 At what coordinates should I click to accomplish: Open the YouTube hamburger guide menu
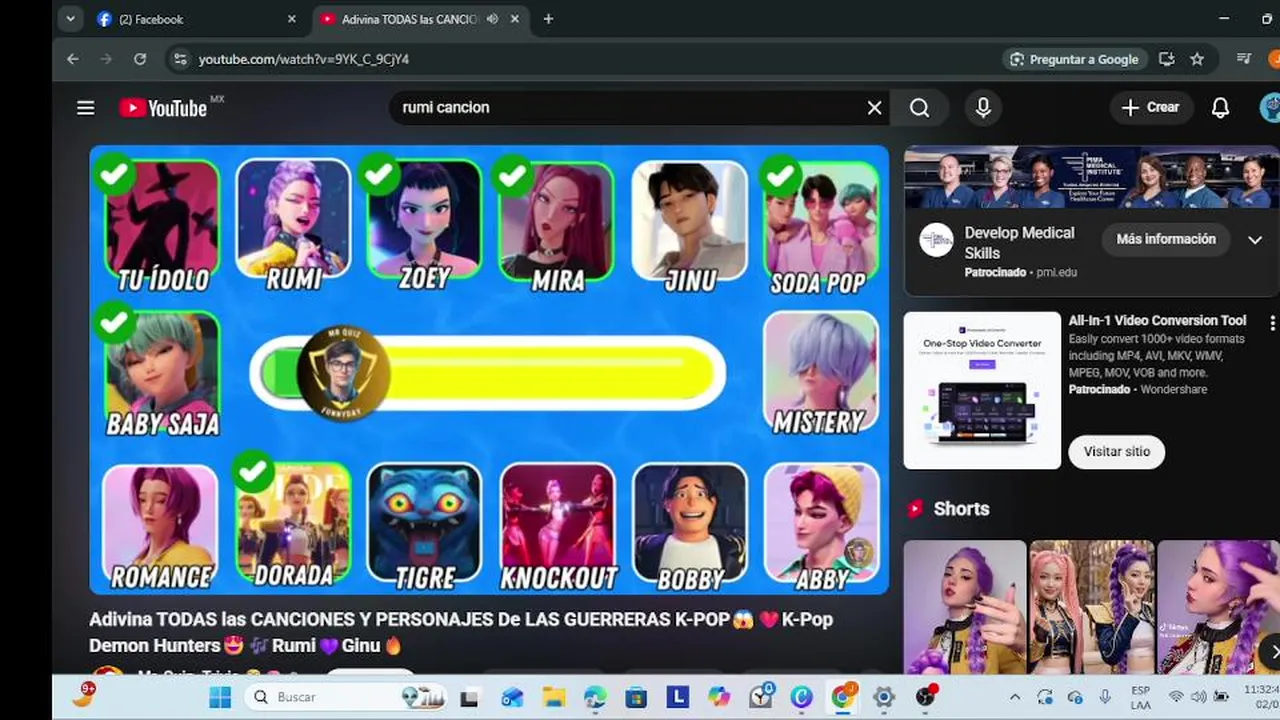coord(86,108)
